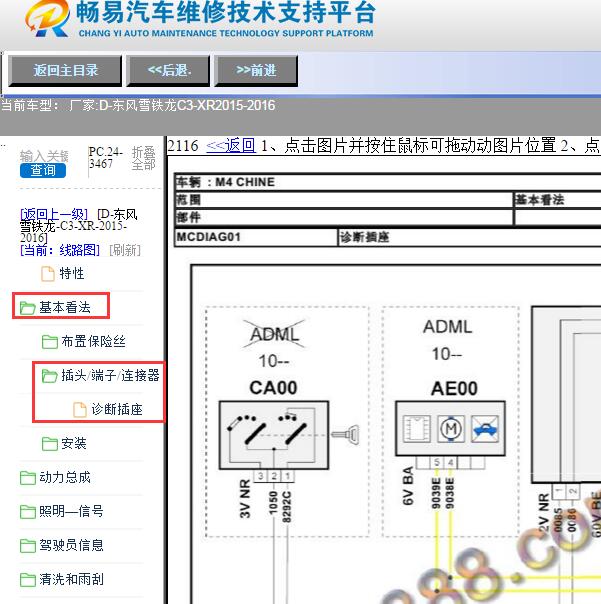Click the 安装 folder icon

50,444
